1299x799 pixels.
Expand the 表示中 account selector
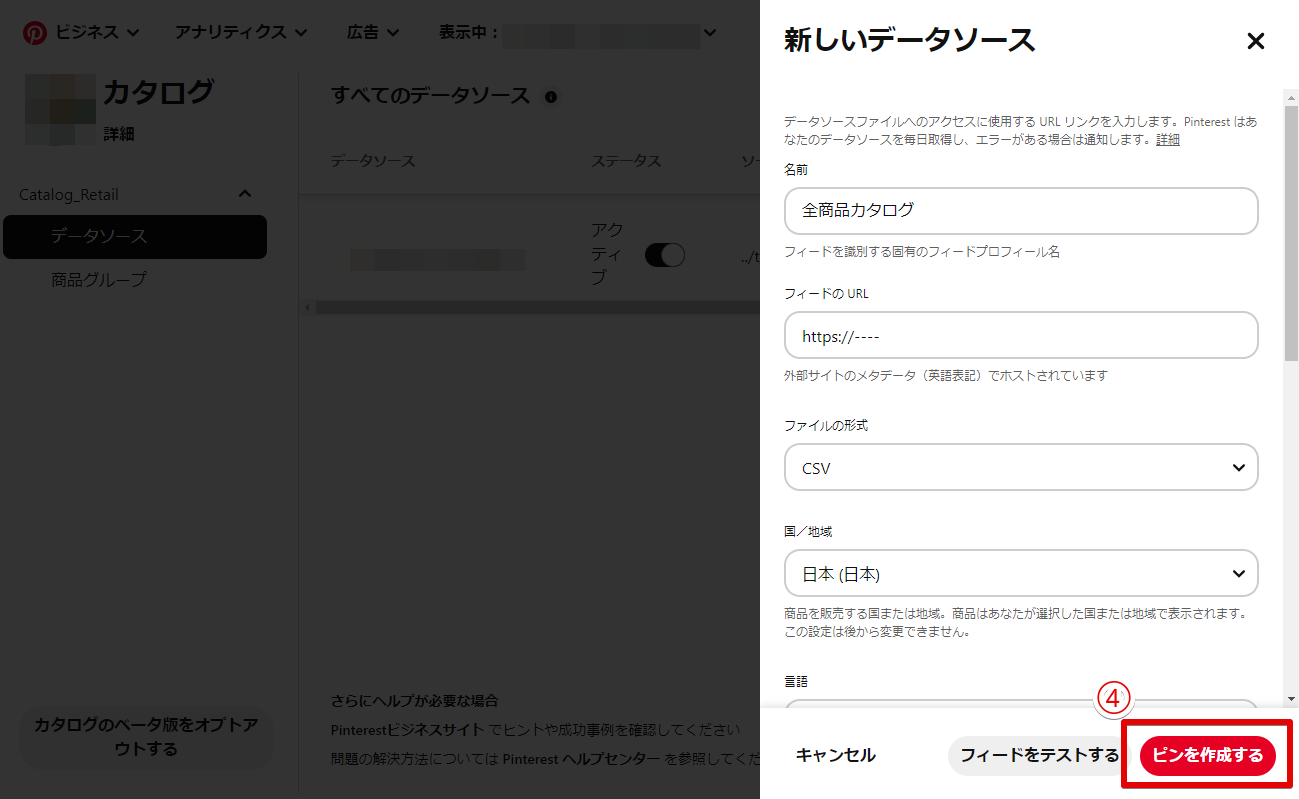(709, 32)
